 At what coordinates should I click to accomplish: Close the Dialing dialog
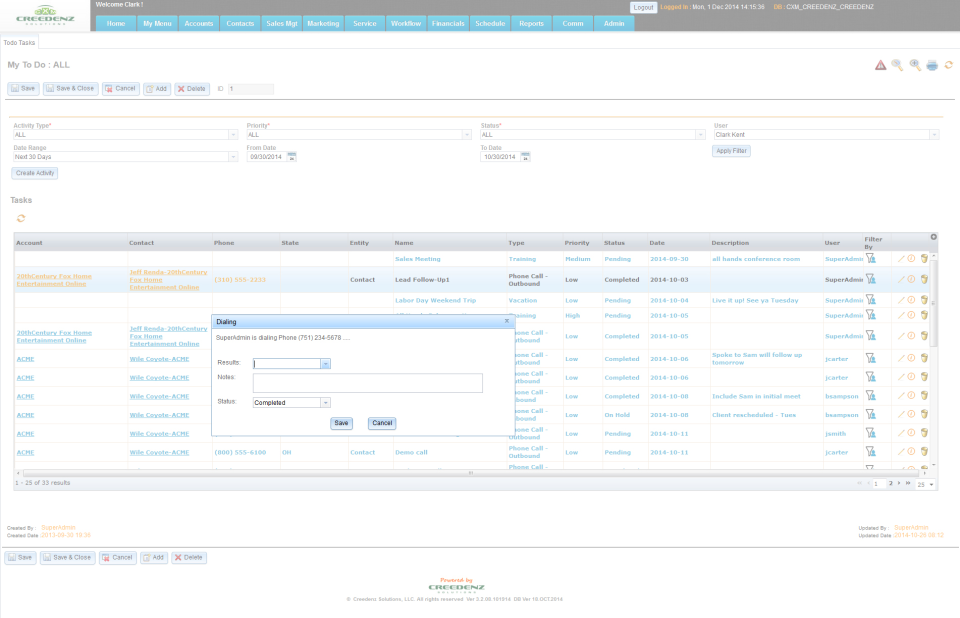(506, 321)
